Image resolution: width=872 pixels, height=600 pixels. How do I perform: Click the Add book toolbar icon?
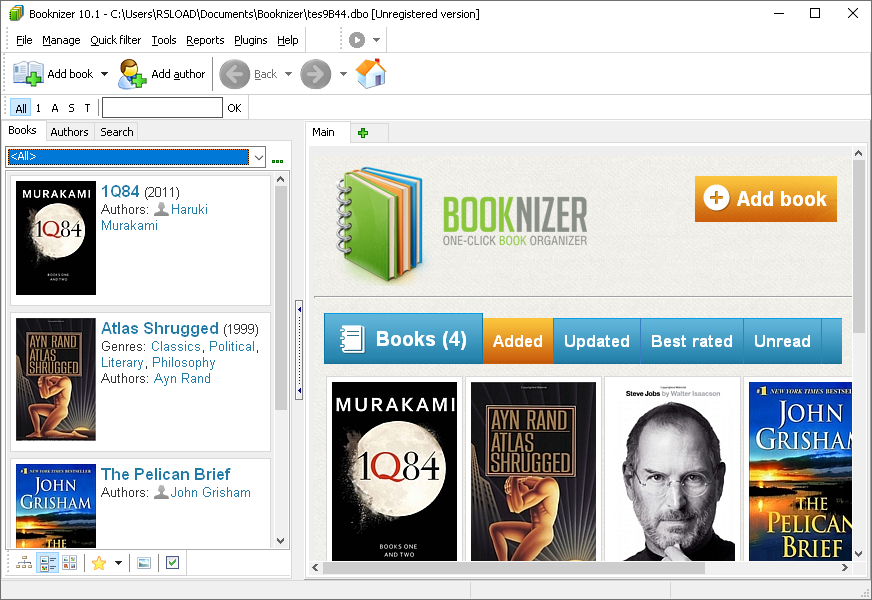click(x=30, y=73)
